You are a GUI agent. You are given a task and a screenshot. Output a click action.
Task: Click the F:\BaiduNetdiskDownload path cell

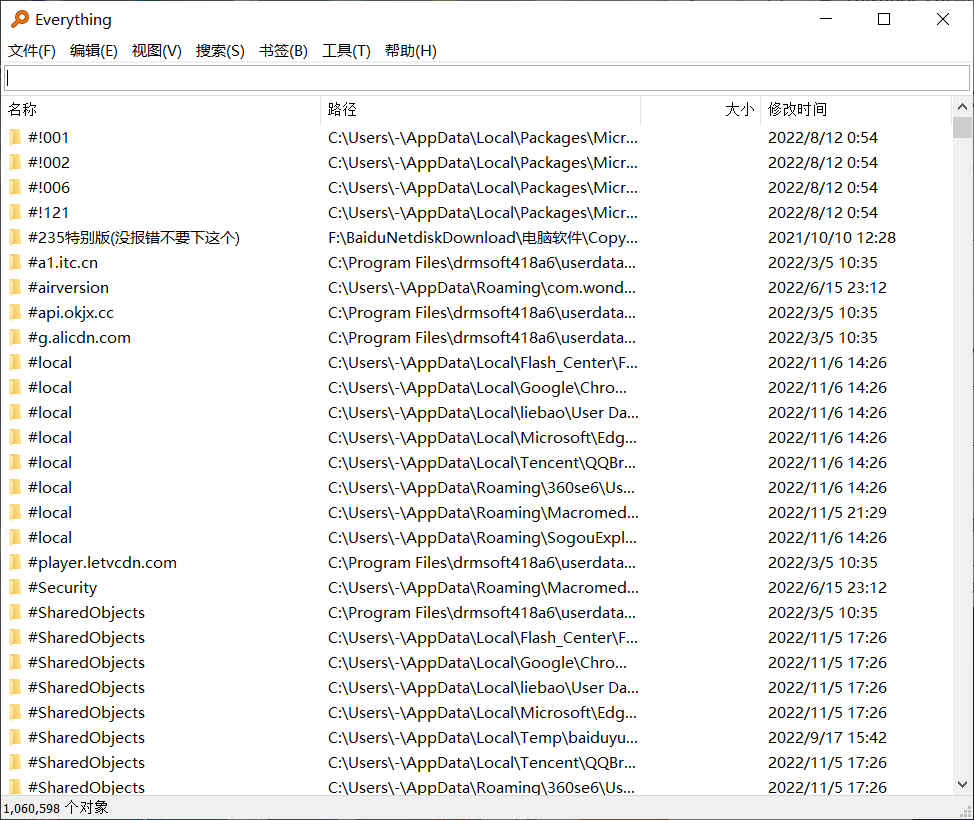[x=483, y=237]
